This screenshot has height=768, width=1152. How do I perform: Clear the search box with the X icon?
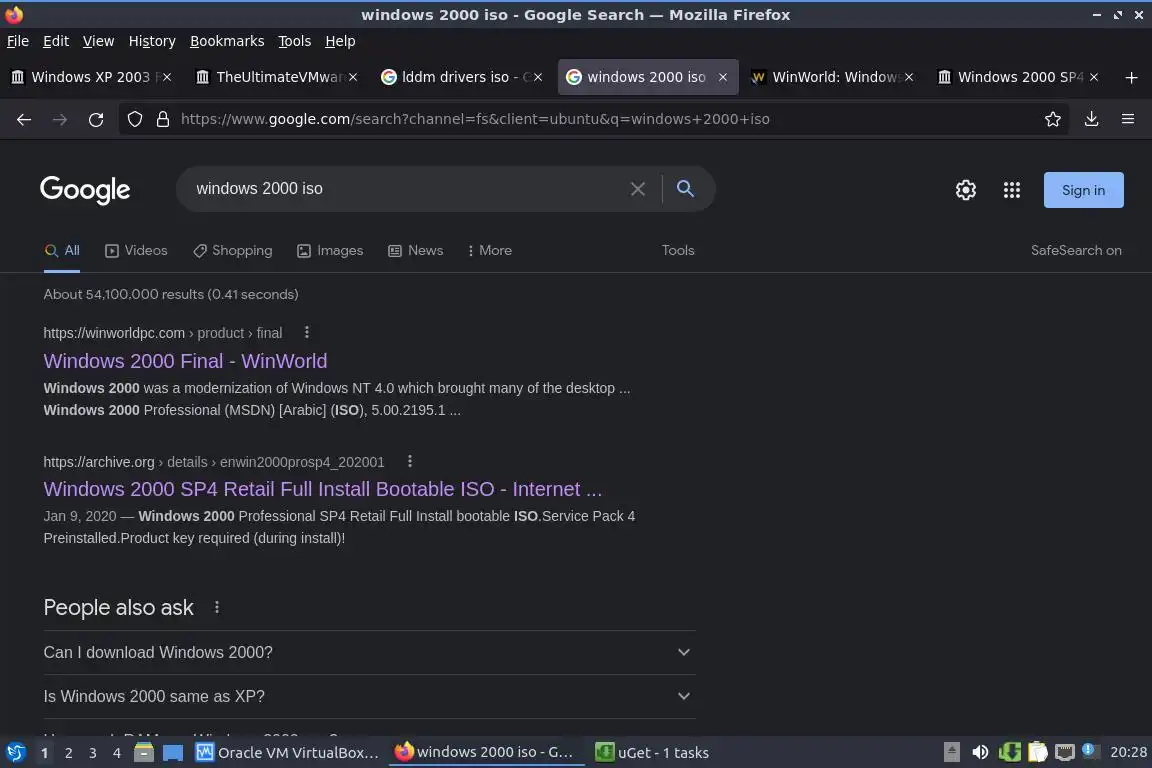point(638,189)
